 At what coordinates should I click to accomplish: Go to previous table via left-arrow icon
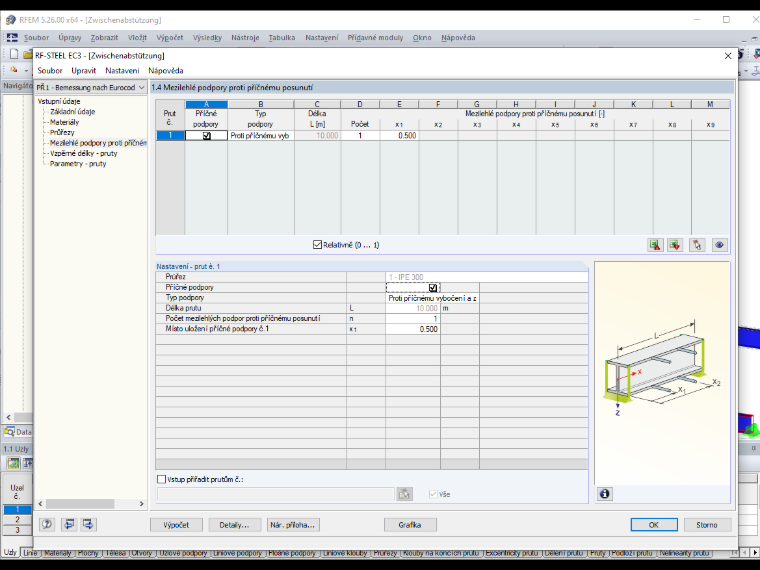[x=69, y=524]
